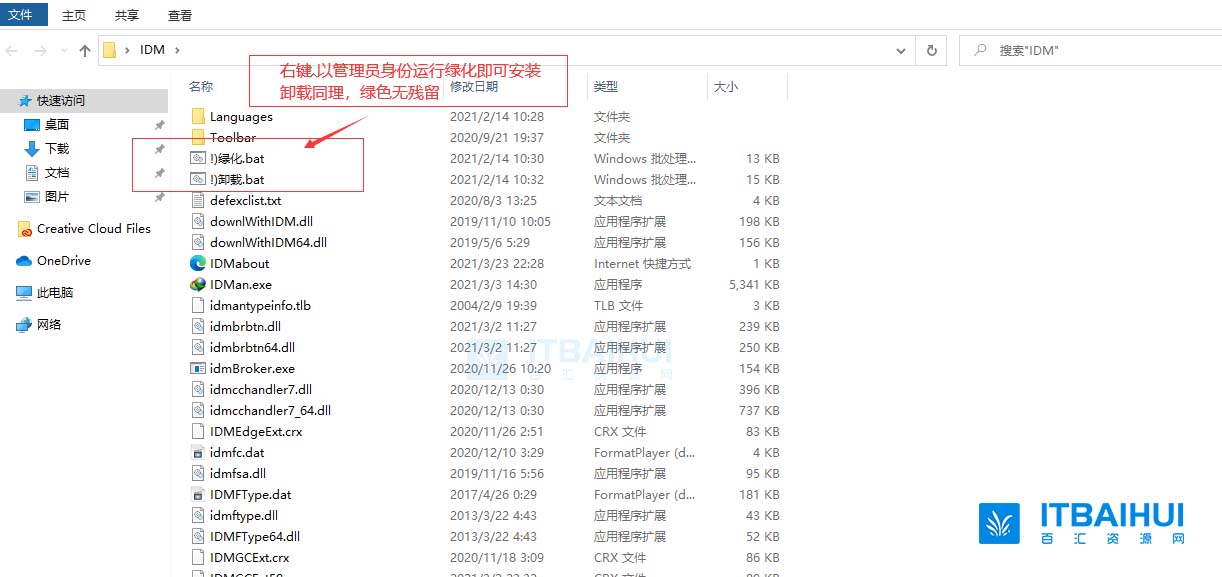Viewport: 1222px width, 577px height.
Task: Open the 文件 menu tab
Action: click(x=22, y=15)
